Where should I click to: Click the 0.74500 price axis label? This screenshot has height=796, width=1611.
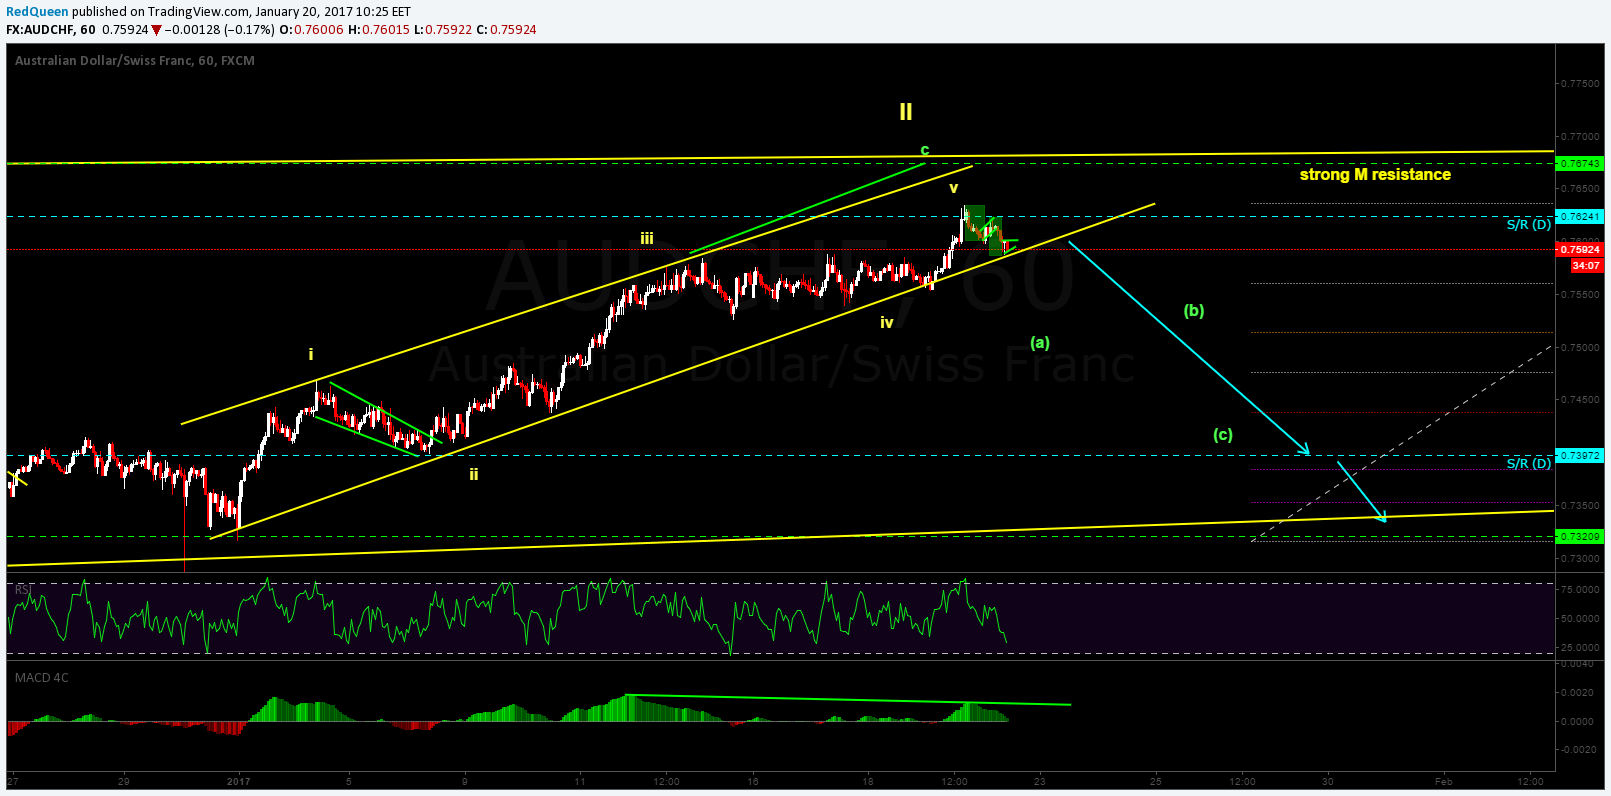(1581, 400)
